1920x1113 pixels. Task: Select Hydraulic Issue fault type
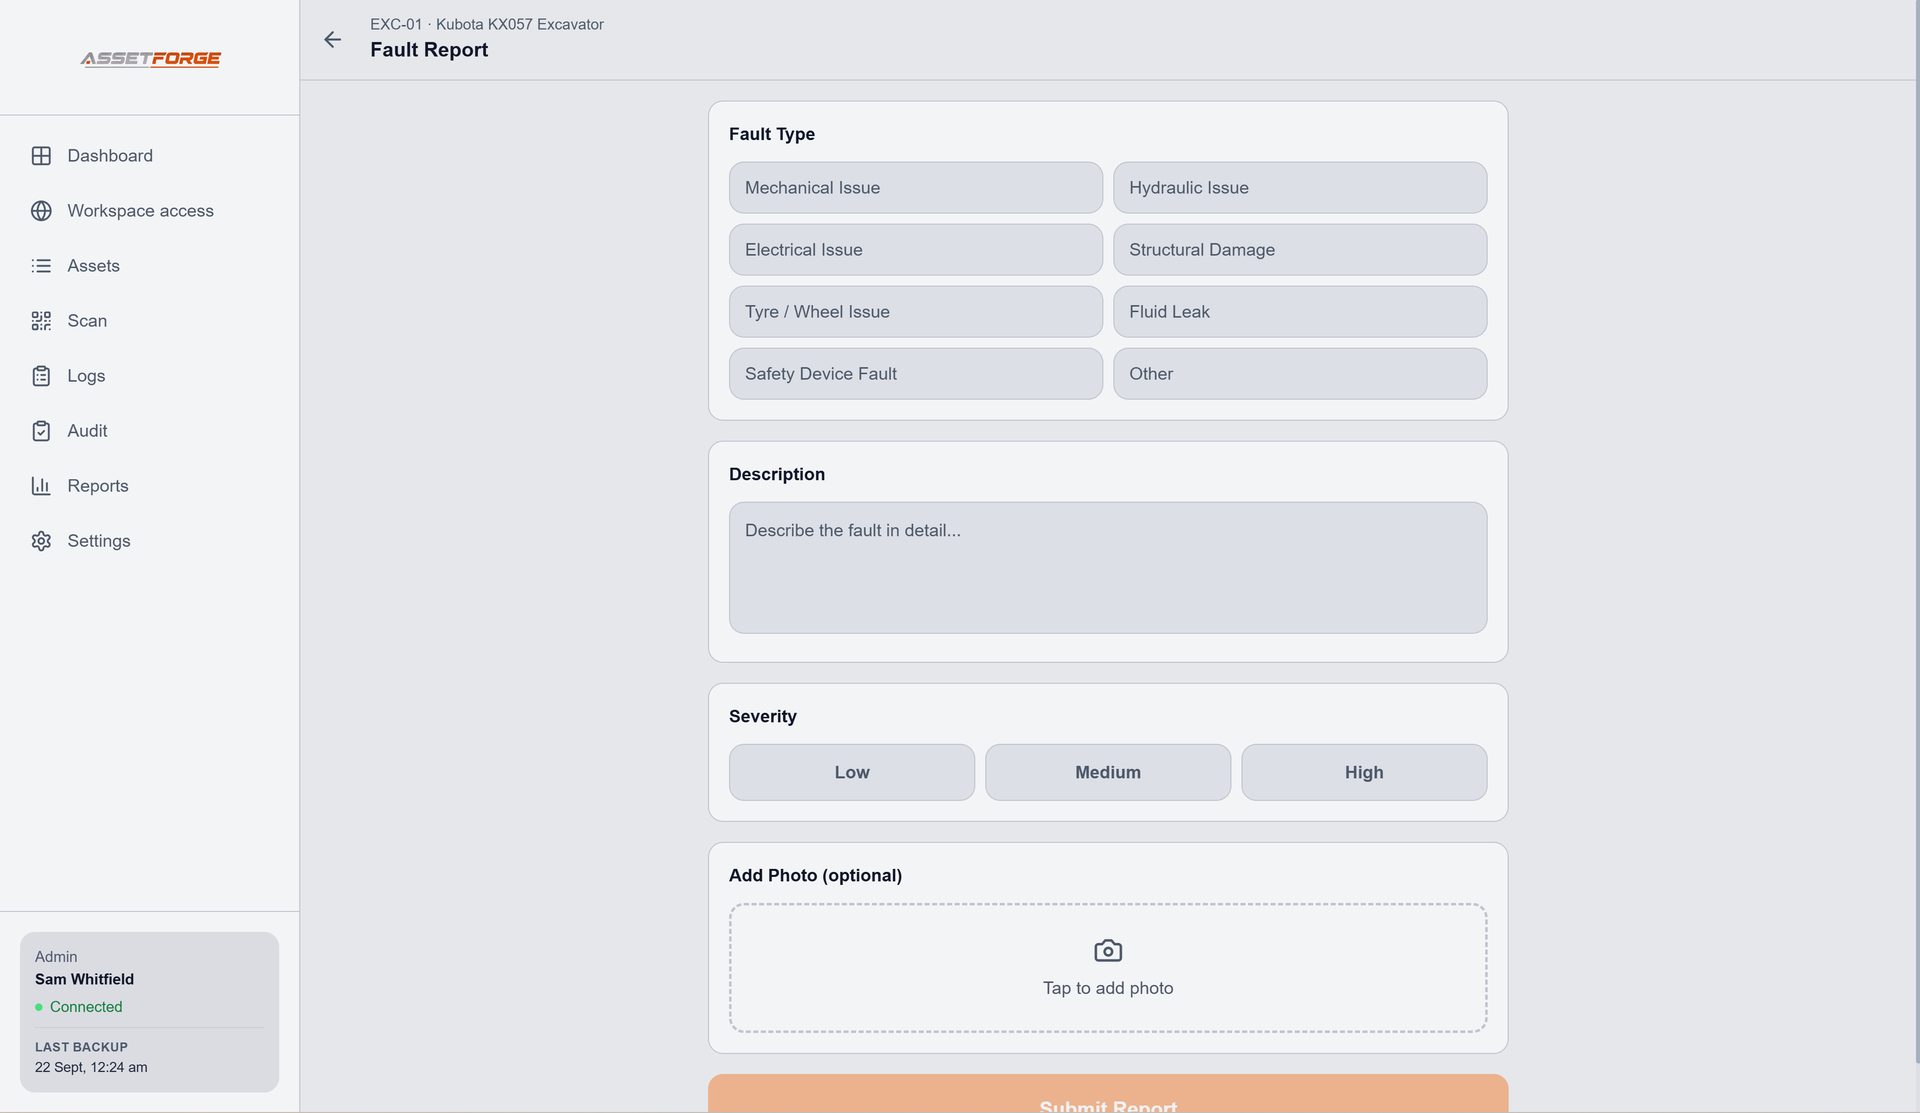[1300, 188]
